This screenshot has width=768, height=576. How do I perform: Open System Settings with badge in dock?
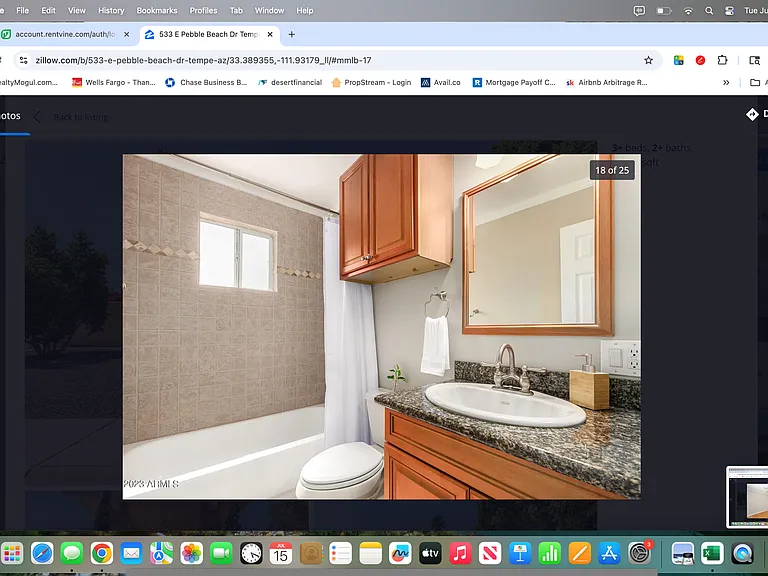639,554
